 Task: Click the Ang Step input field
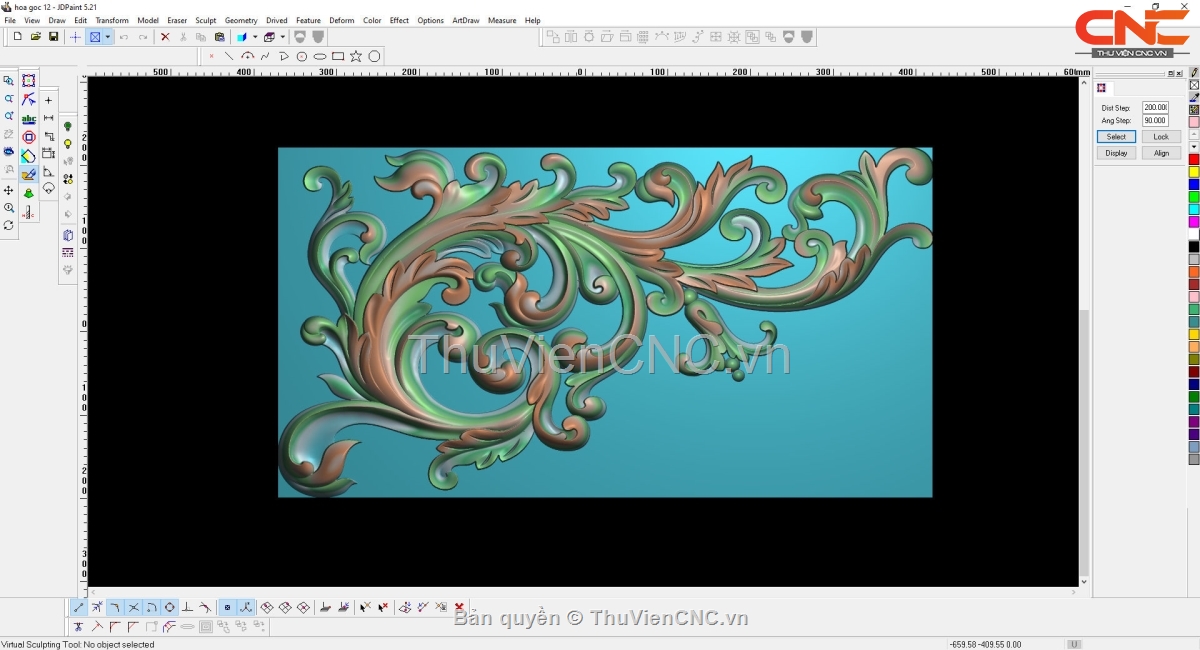[x=1155, y=120]
